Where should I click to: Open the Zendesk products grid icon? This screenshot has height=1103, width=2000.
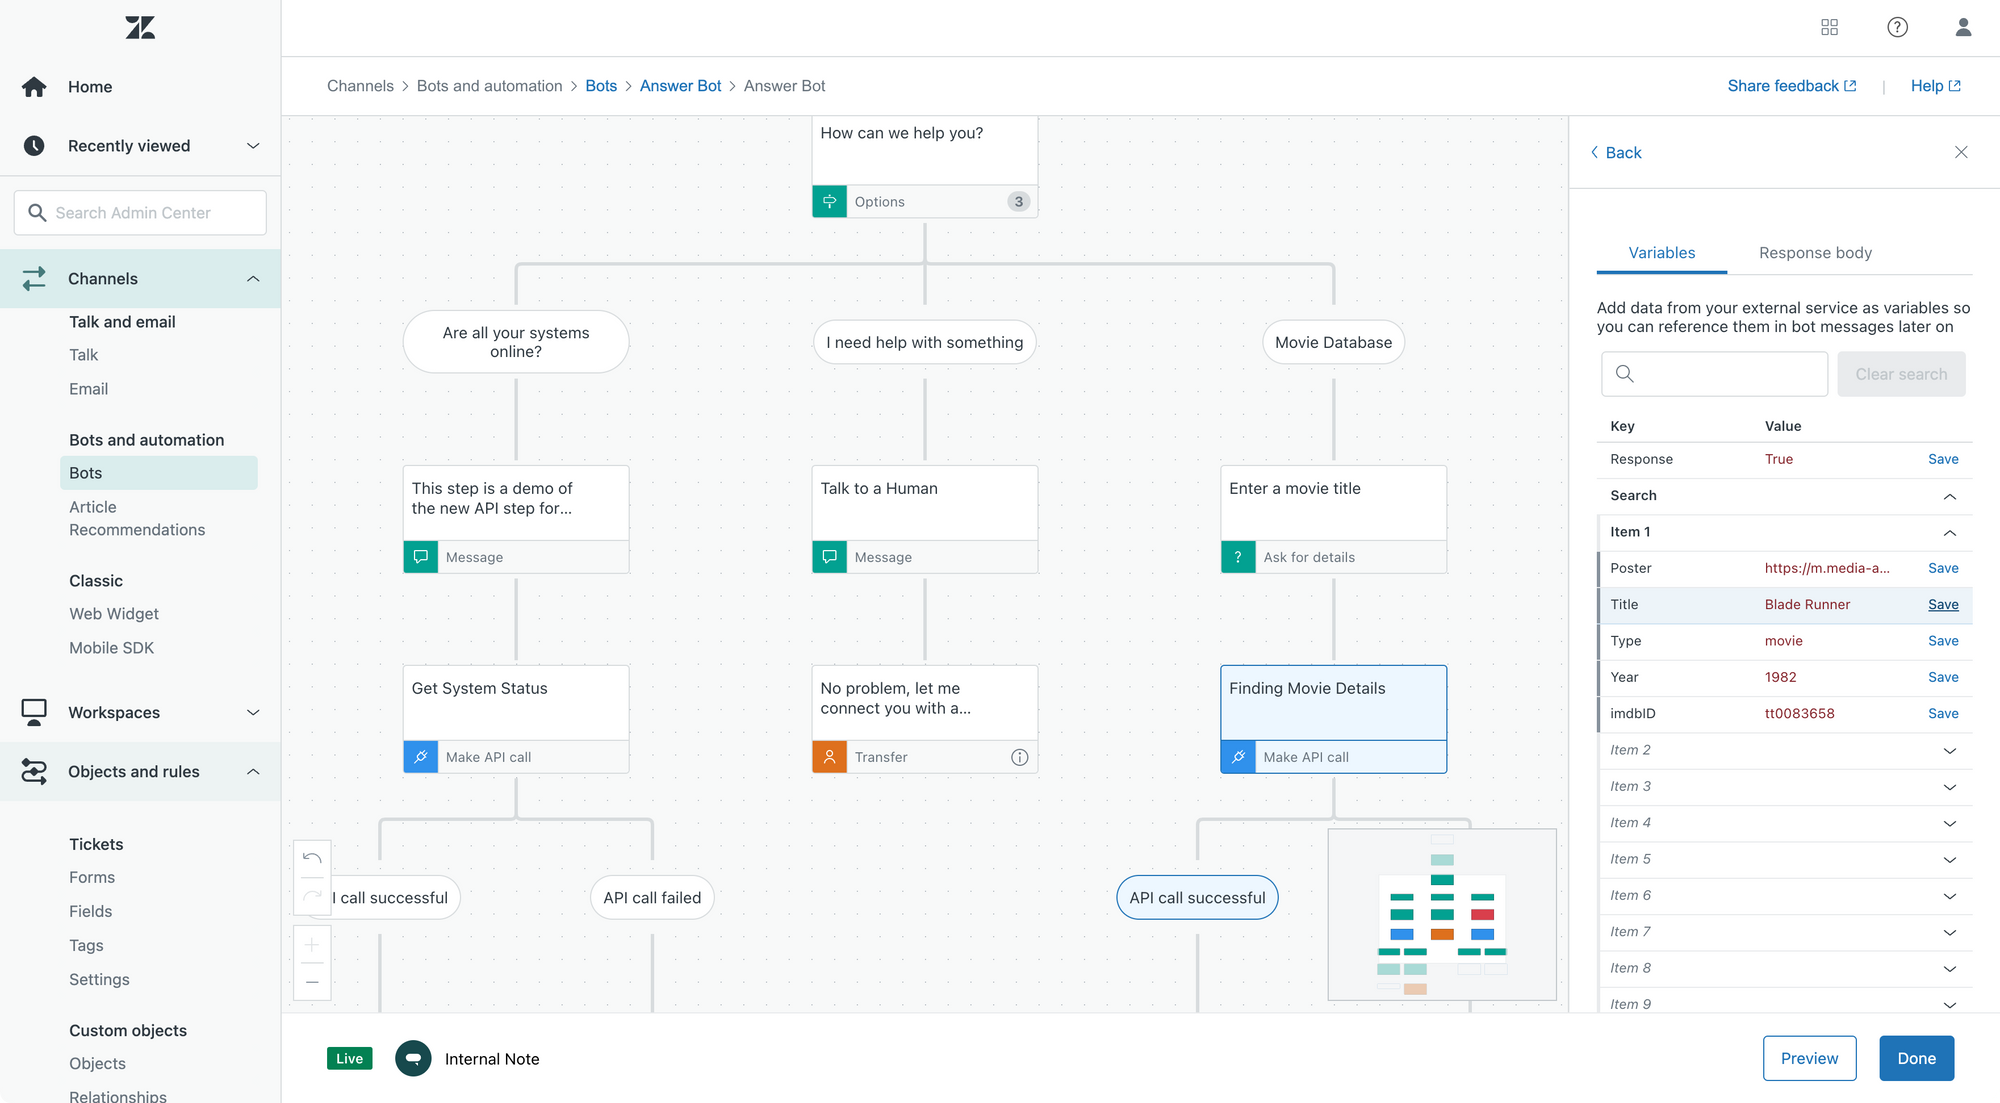click(x=1829, y=27)
